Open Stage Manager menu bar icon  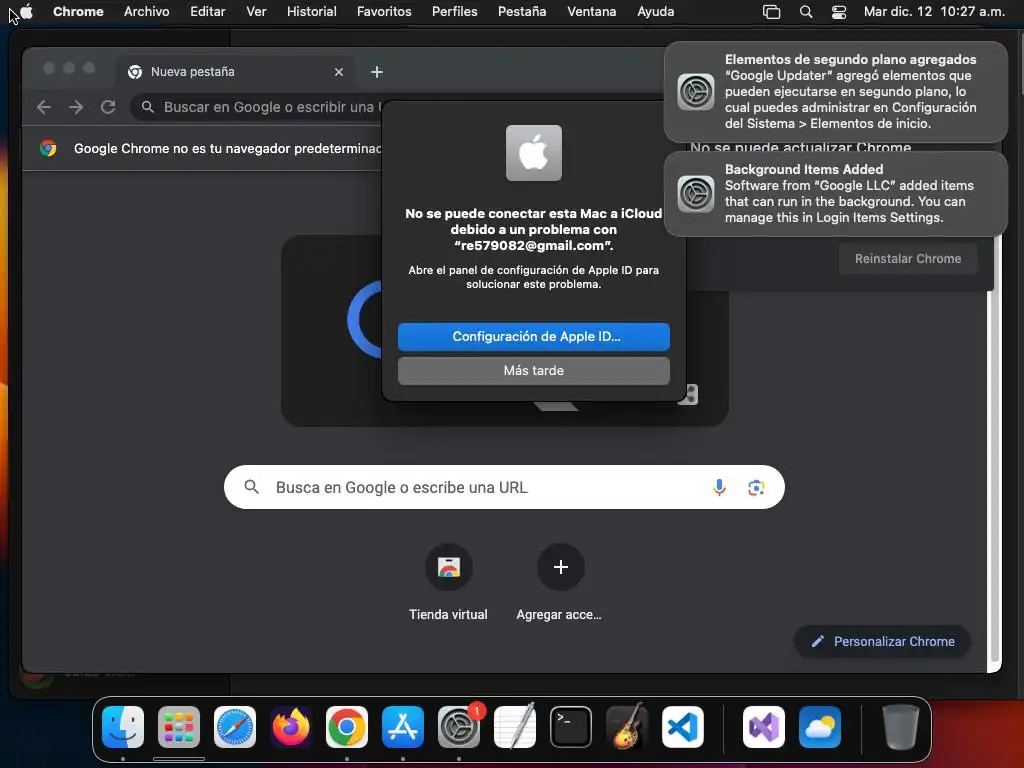pyautogui.click(x=771, y=12)
